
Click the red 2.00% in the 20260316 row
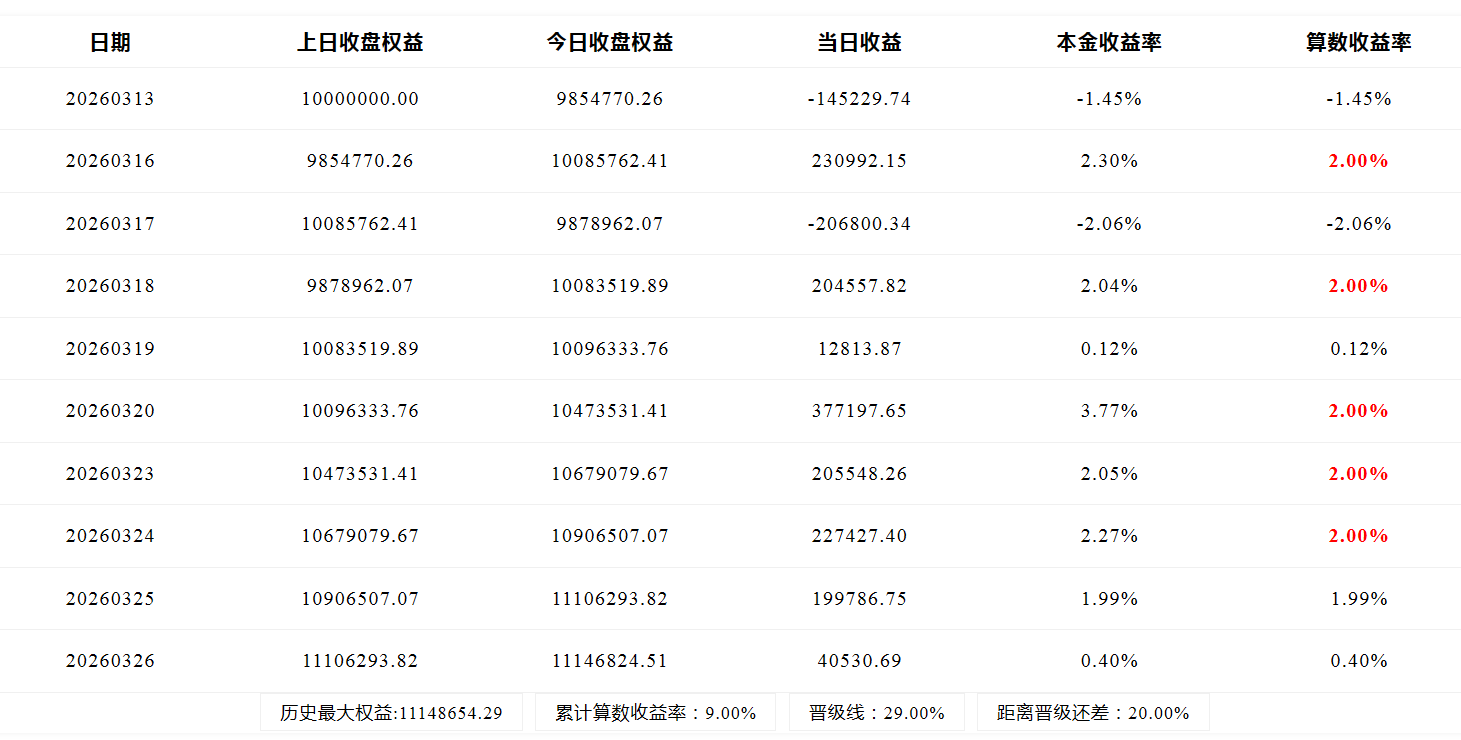(1358, 161)
